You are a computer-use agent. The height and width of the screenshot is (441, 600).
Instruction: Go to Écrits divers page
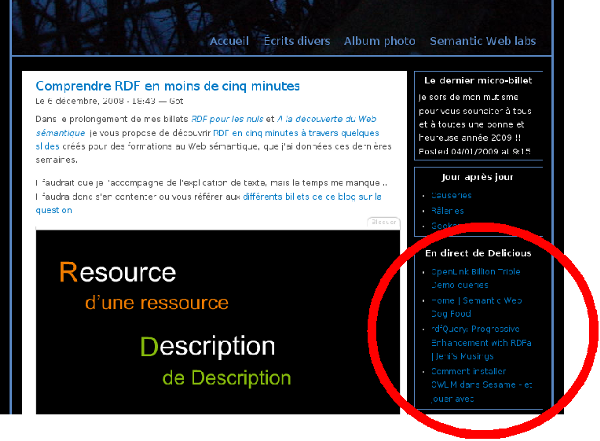tap(295, 41)
